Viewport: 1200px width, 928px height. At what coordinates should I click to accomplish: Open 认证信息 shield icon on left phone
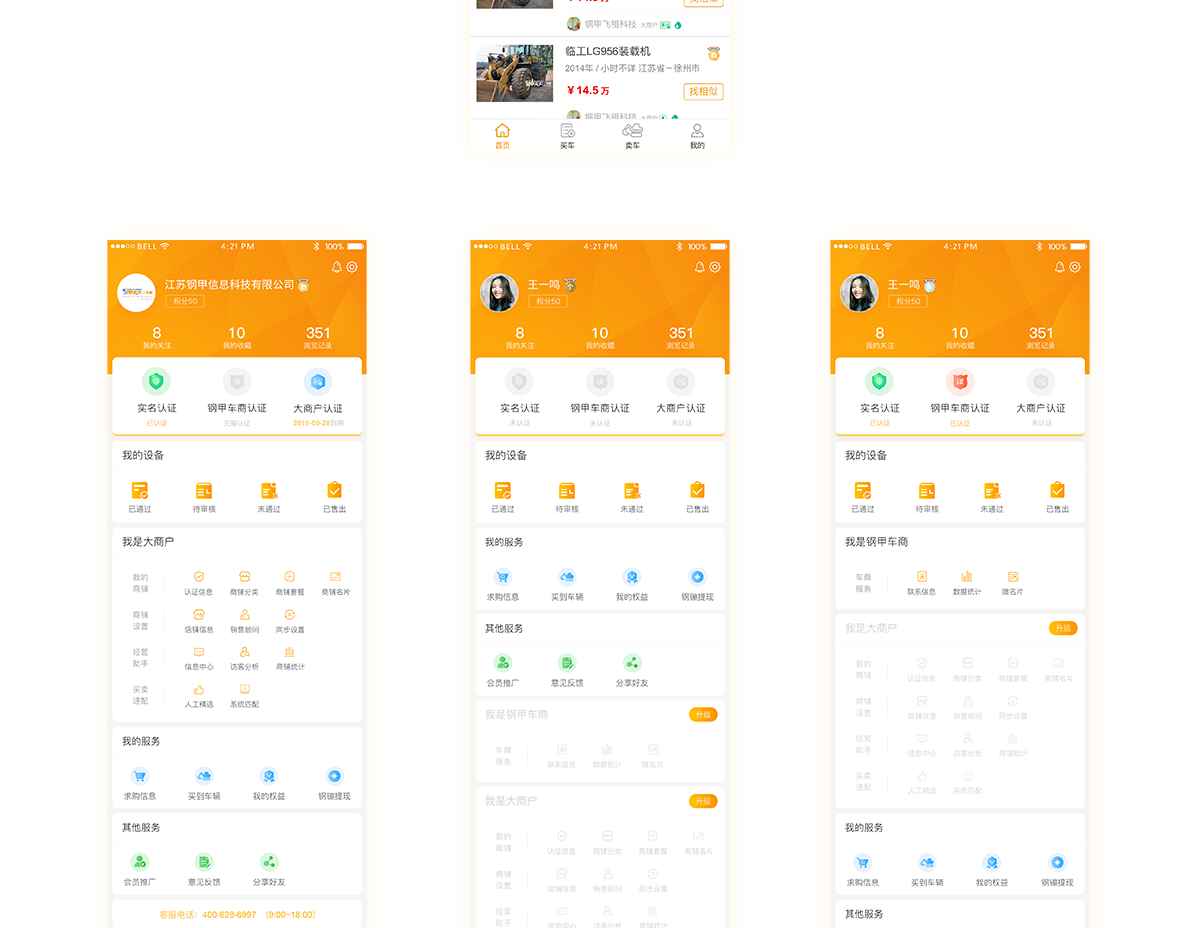[x=199, y=577]
